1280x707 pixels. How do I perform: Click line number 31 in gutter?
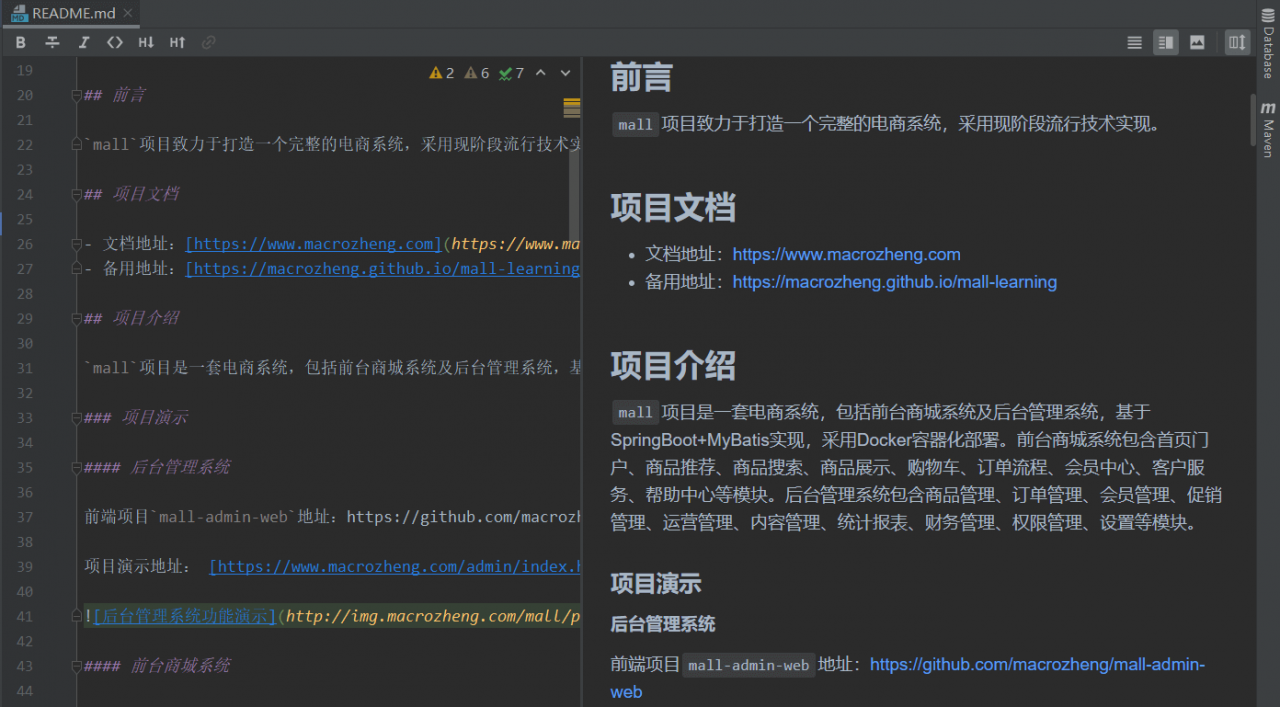point(25,368)
